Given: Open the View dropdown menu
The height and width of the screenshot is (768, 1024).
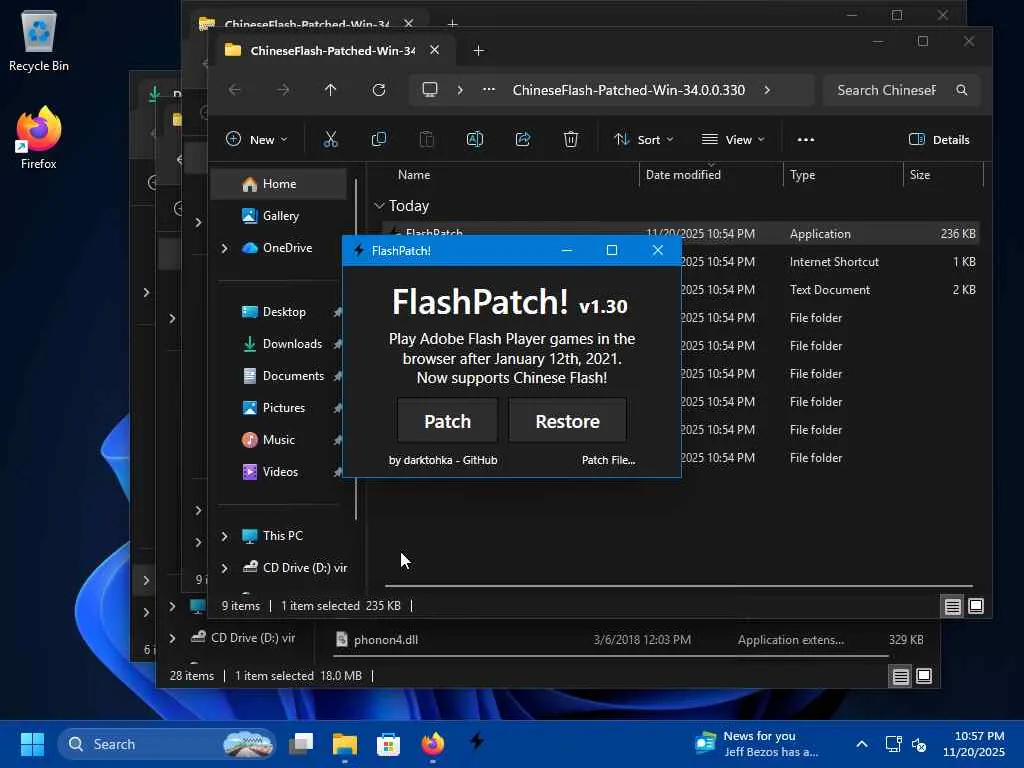Looking at the screenshot, I should pos(732,139).
